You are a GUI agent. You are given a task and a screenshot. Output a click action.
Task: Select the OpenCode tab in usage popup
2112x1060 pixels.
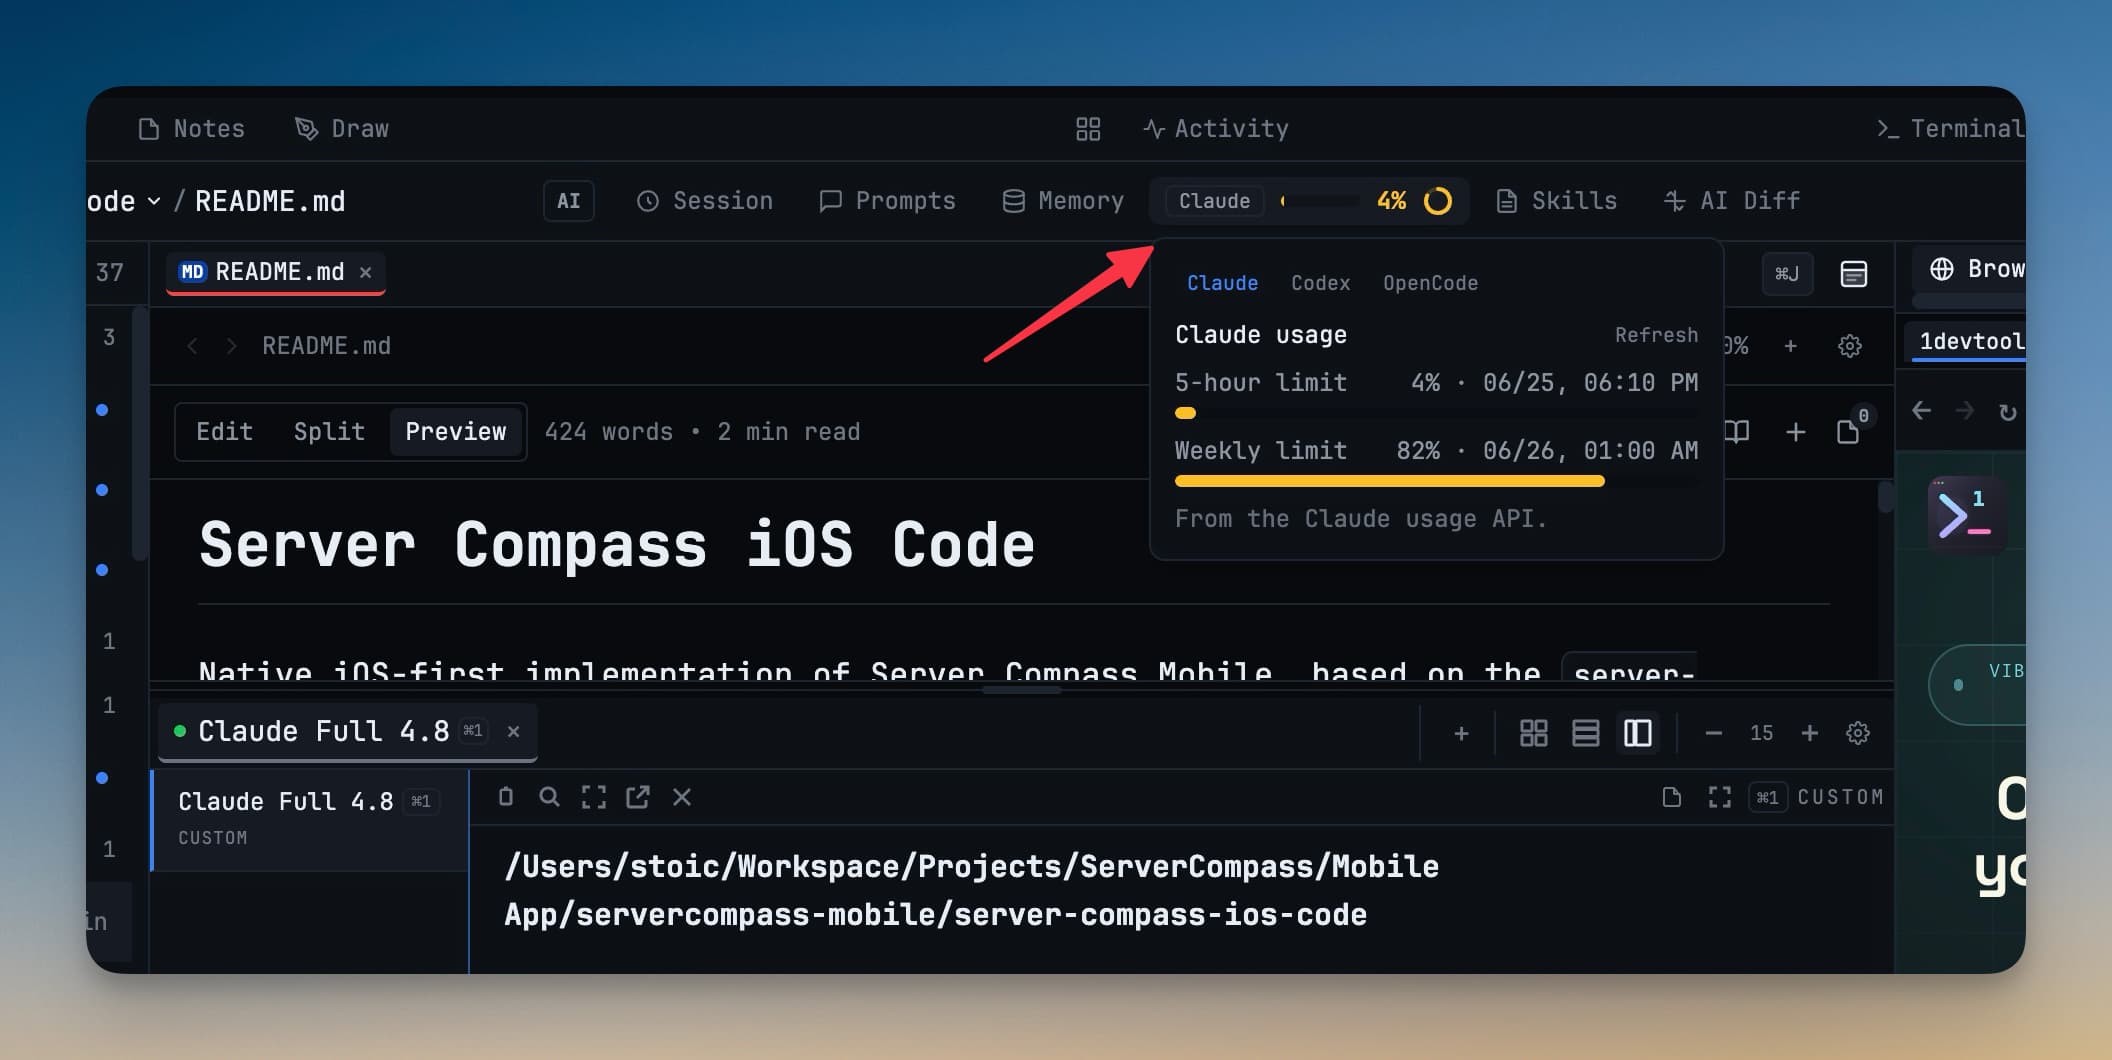[1430, 283]
